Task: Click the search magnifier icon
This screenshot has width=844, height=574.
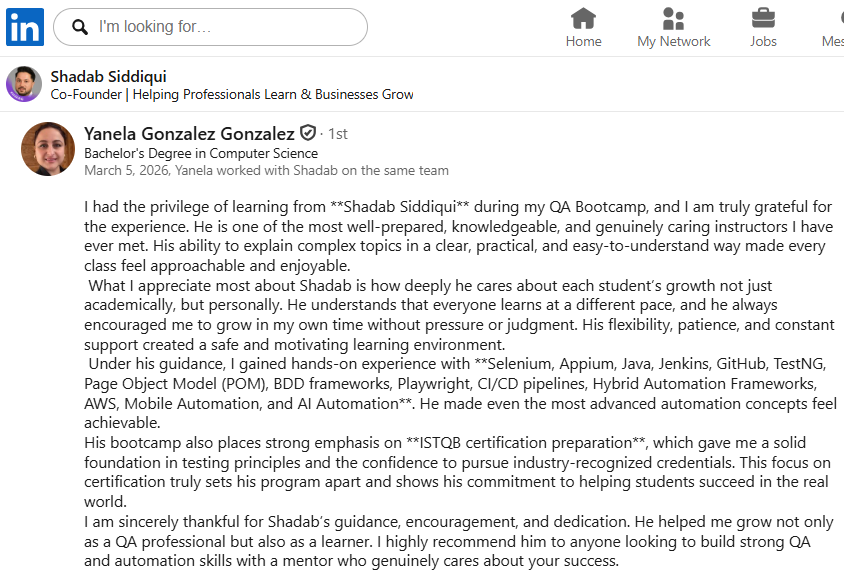Action: click(80, 28)
